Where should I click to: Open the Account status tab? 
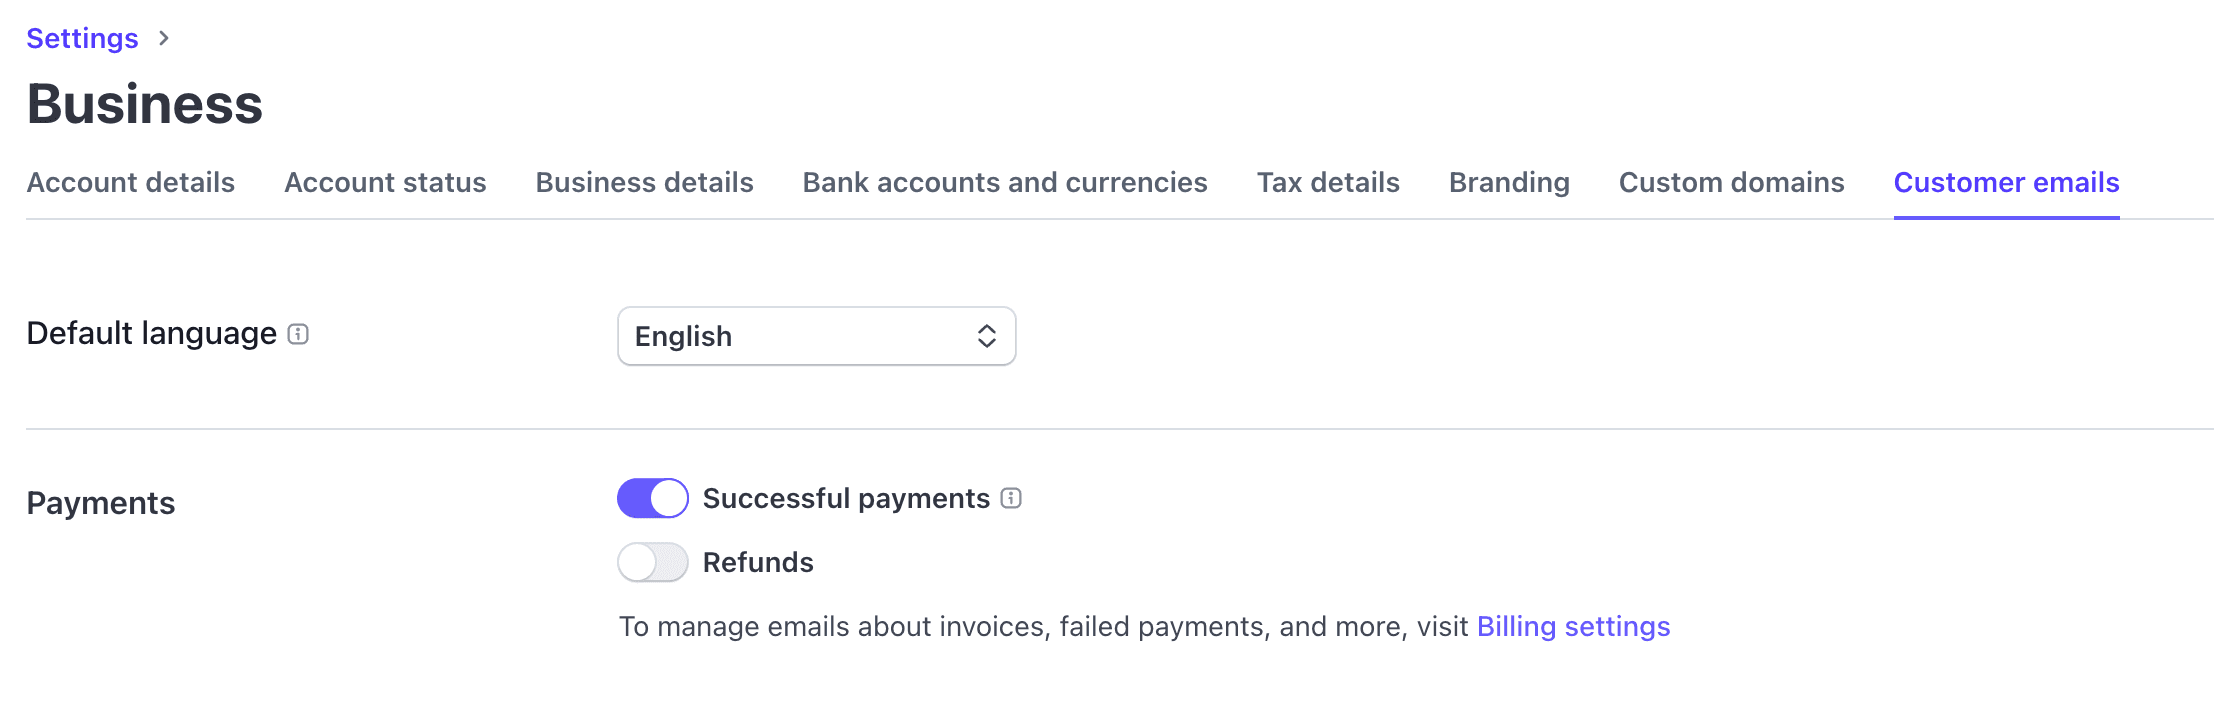385,183
